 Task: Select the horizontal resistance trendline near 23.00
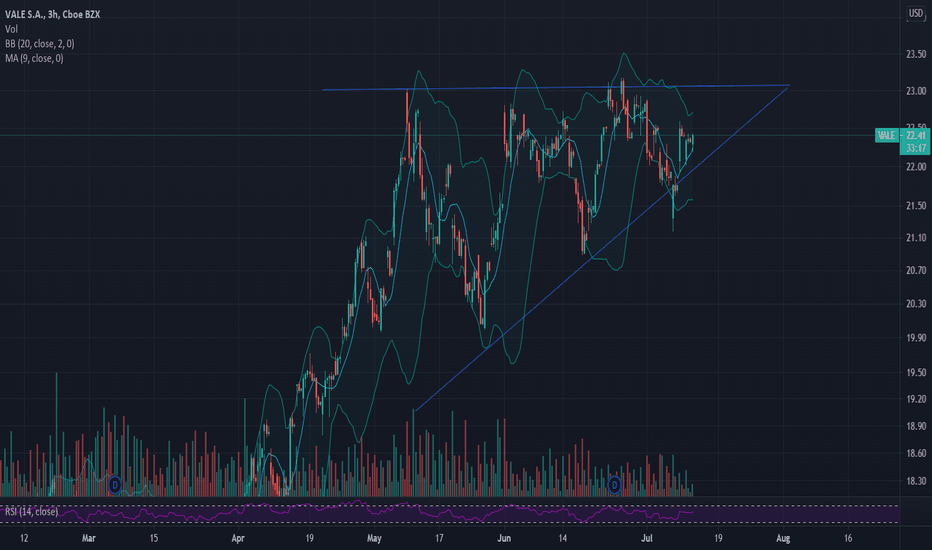click(556, 87)
